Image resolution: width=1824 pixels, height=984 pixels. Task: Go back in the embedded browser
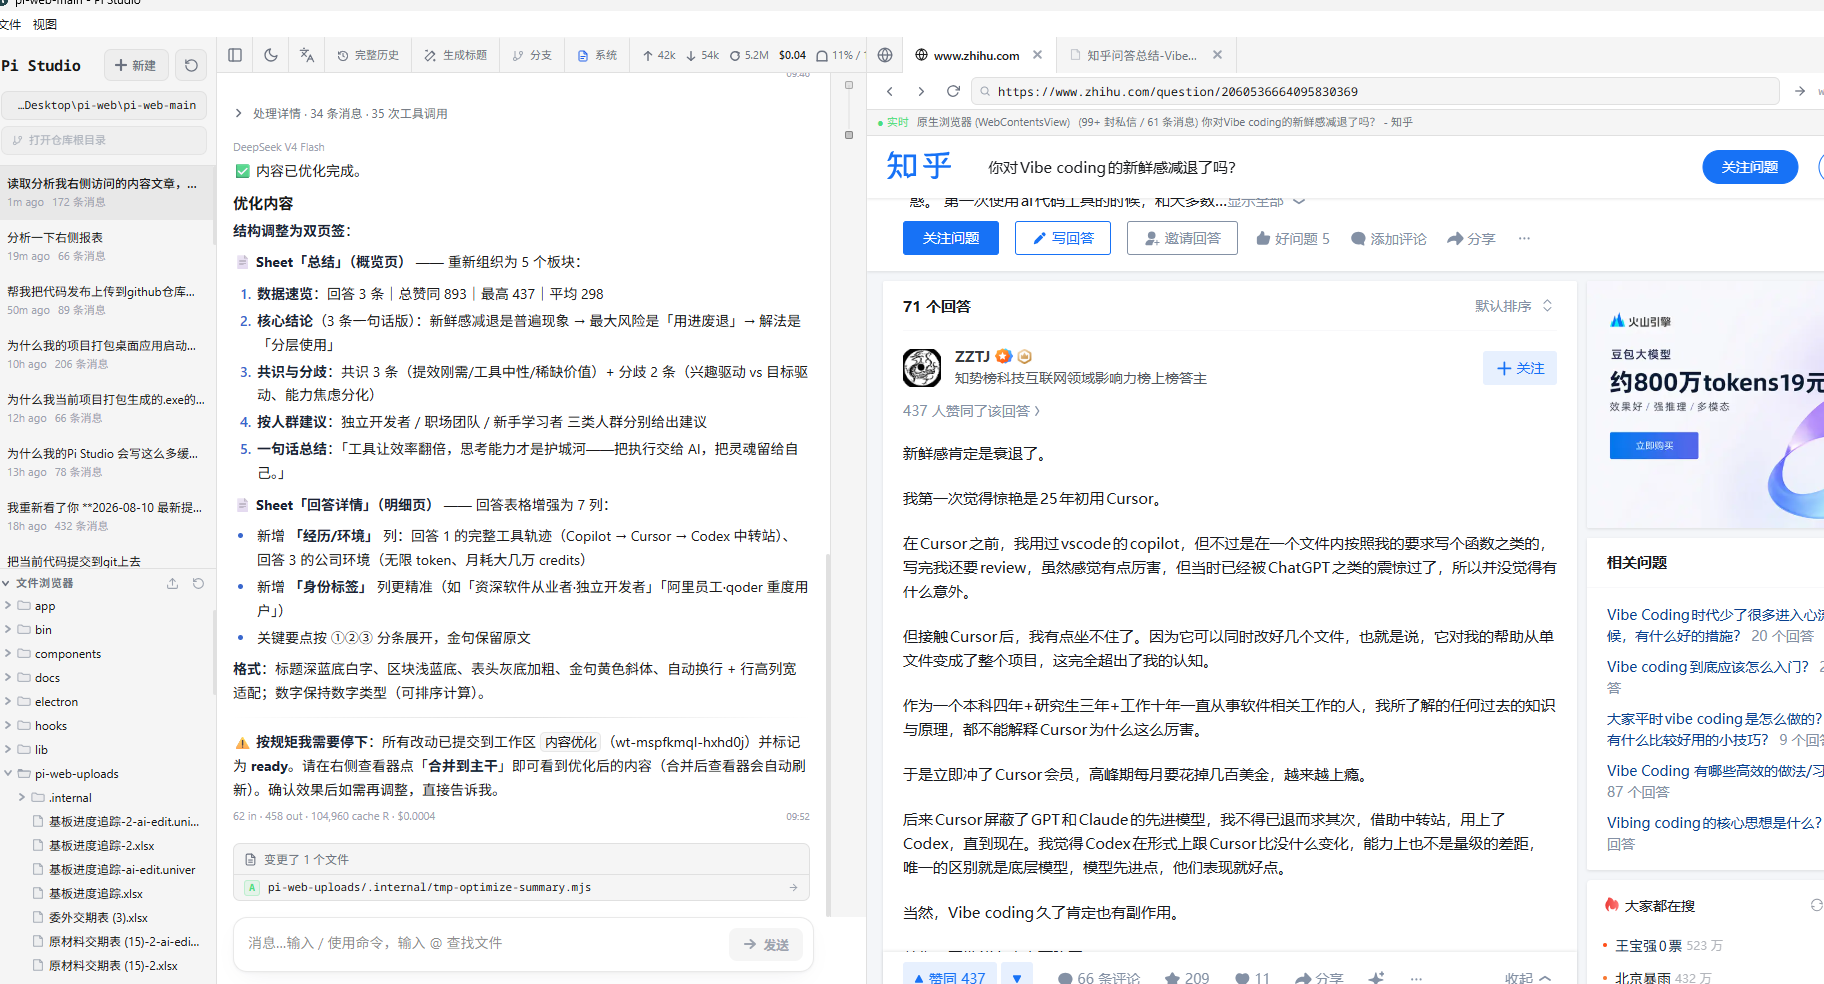tap(890, 91)
